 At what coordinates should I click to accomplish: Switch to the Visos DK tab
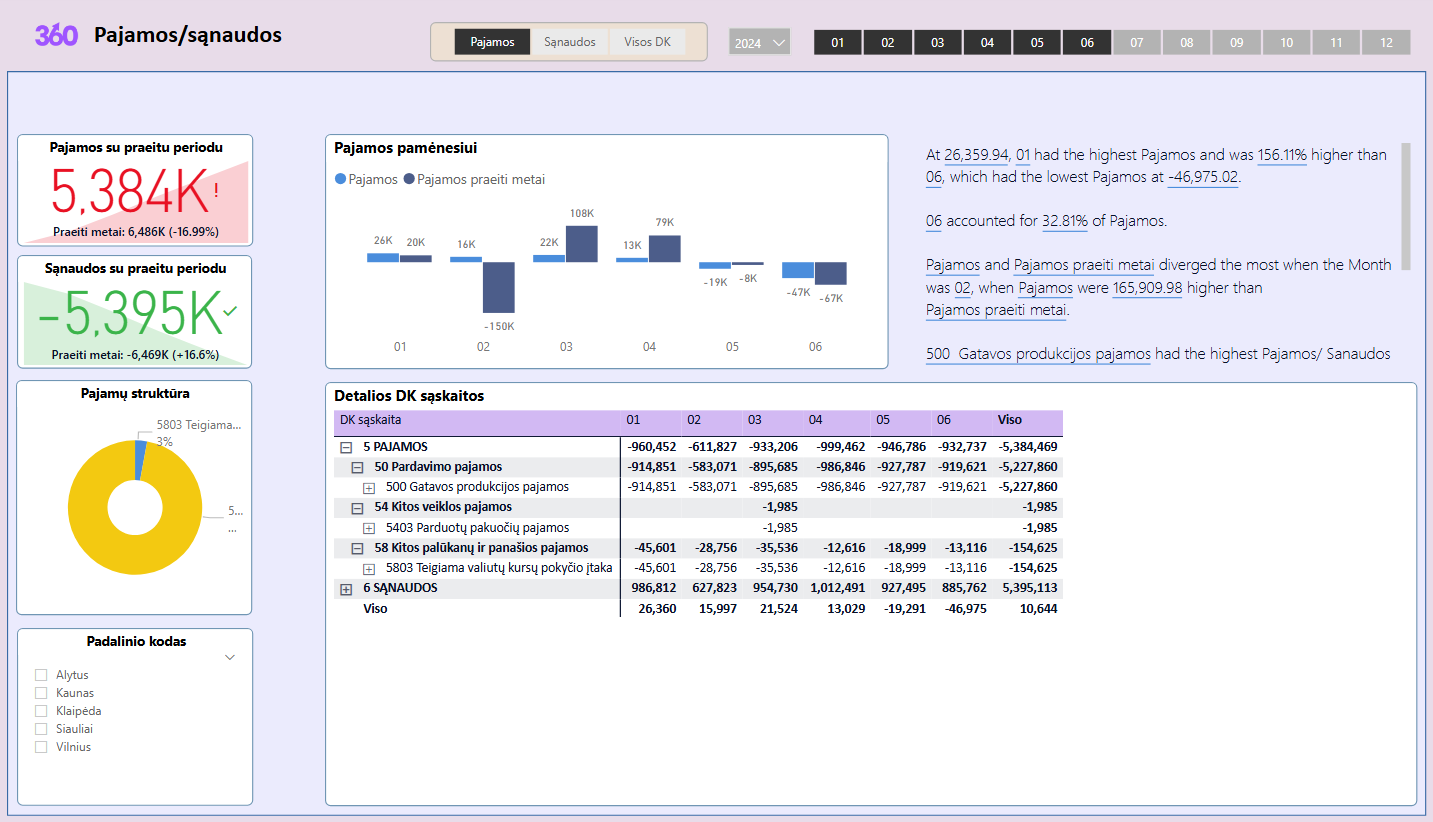[x=647, y=42]
